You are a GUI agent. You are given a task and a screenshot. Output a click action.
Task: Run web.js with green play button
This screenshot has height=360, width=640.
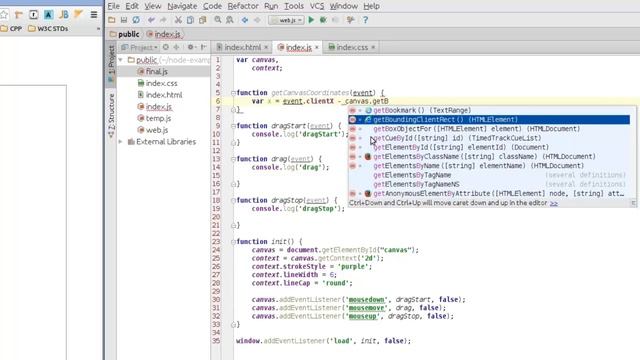click(311, 20)
